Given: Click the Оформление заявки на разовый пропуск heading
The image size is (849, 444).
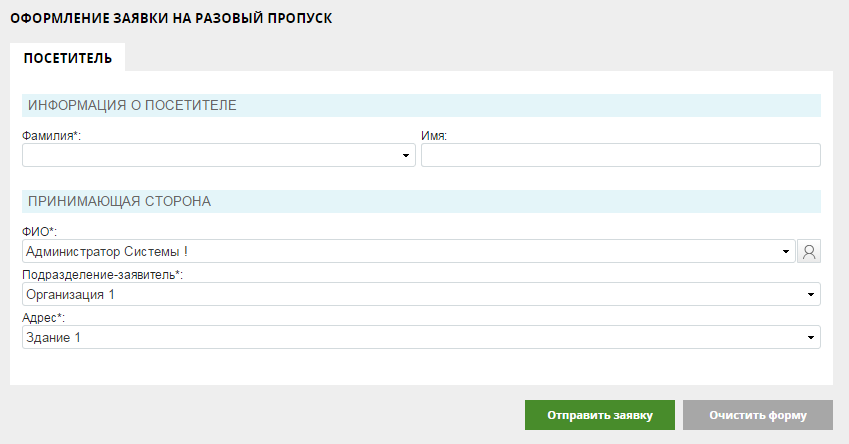Looking at the screenshot, I should (x=171, y=18).
